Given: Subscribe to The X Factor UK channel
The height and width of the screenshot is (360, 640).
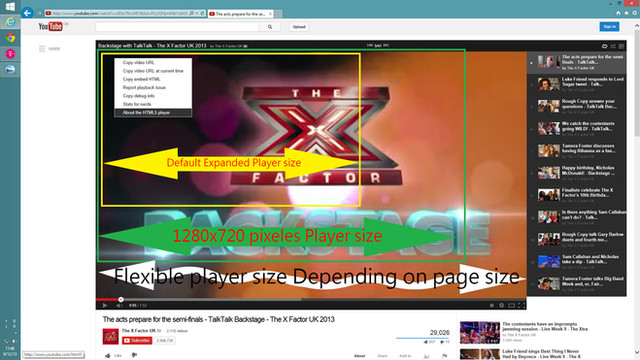Looking at the screenshot, I should [x=137, y=340].
